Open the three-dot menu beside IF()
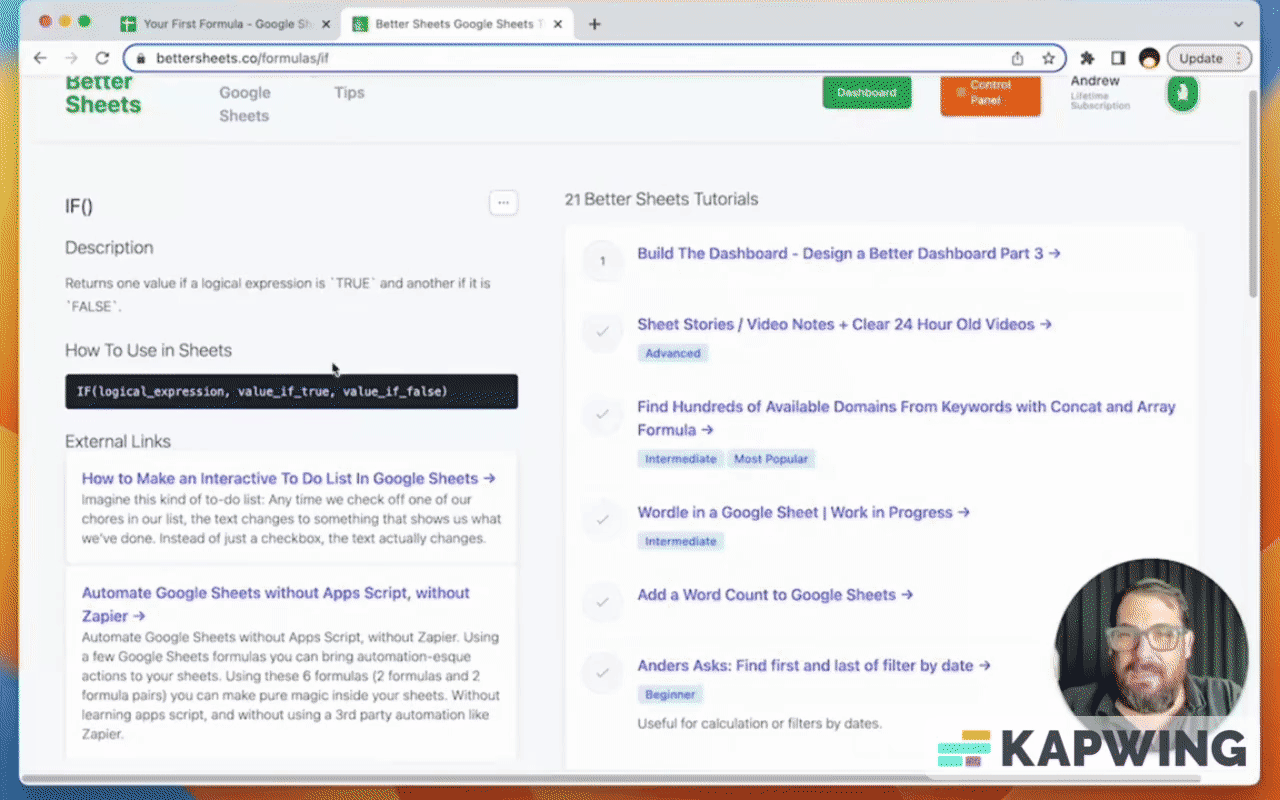 [x=503, y=203]
